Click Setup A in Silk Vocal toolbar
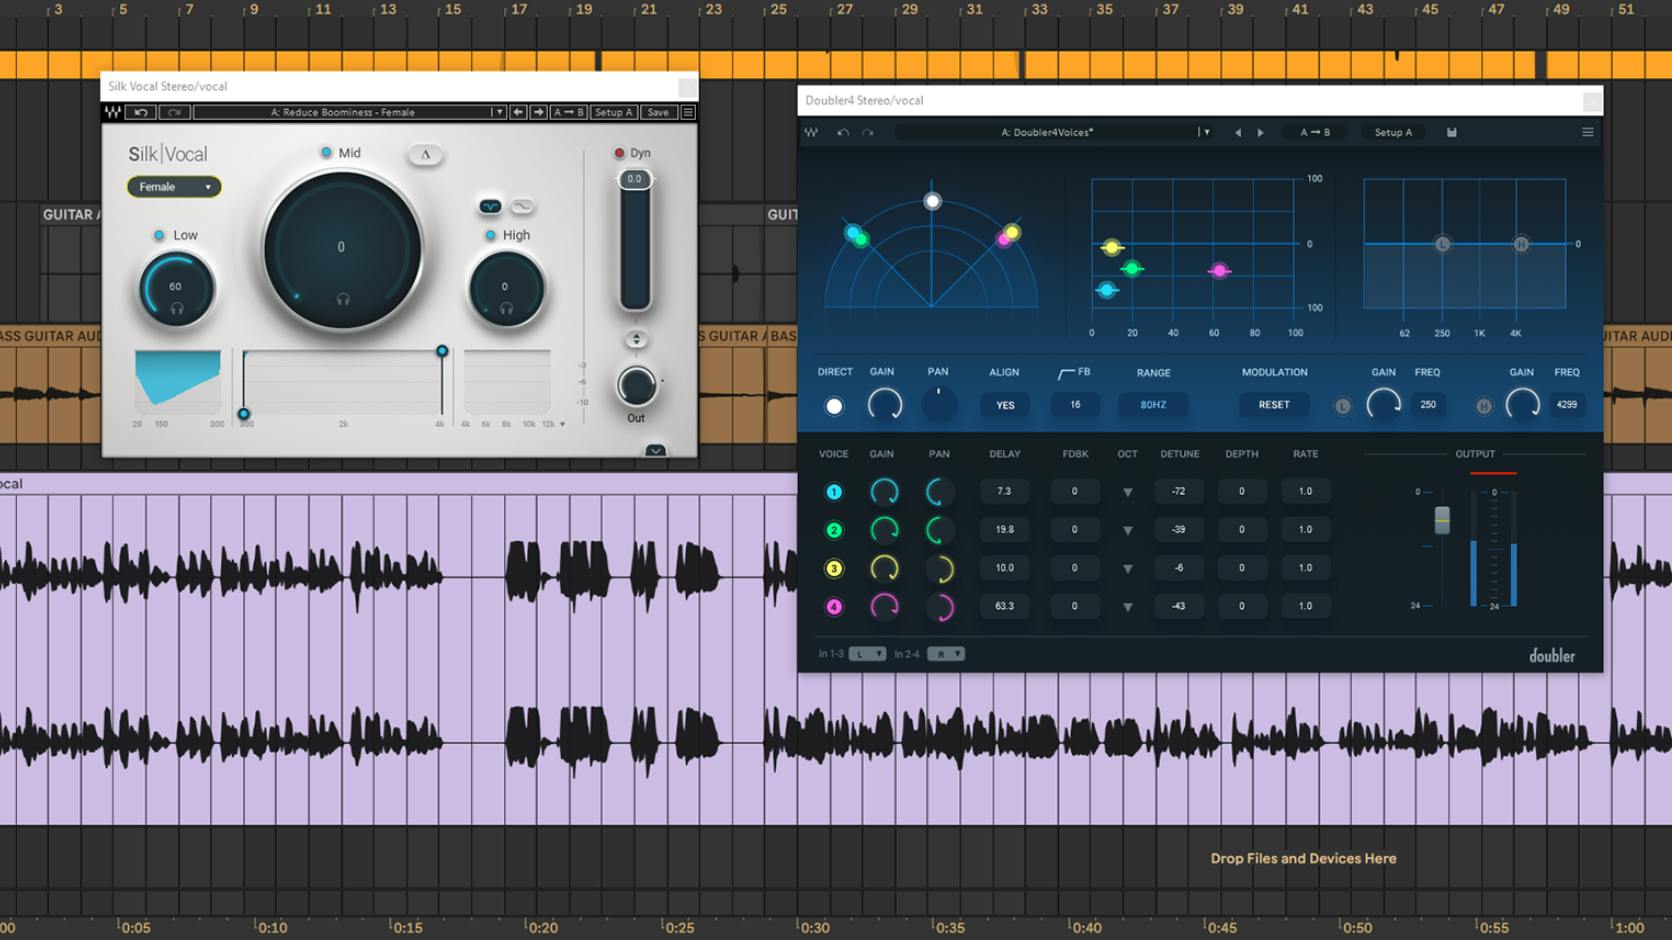This screenshot has height=940, width=1672. click(x=614, y=112)
